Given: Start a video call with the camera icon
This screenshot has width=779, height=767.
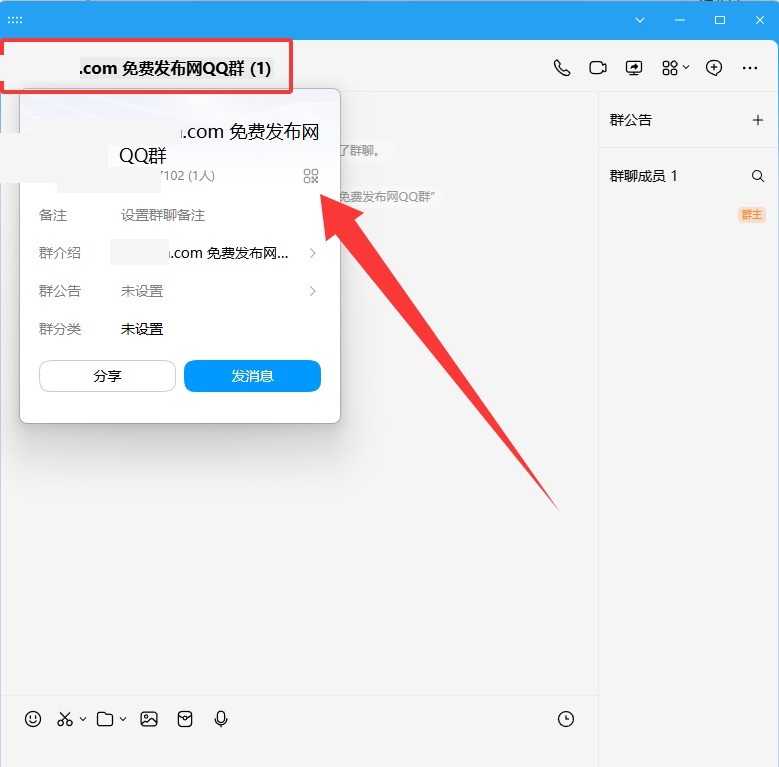Looking at the screenshot, I should pyautogui.click(x=598, y=68).
